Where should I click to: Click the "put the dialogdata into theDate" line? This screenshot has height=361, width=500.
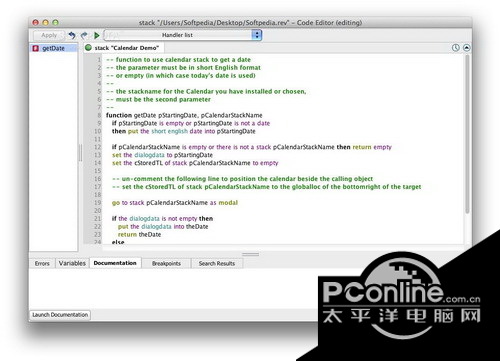point(163,227)
